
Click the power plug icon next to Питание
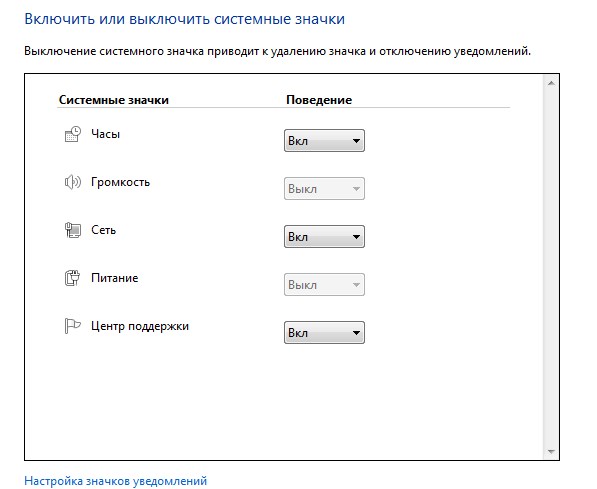(x=73, y=278)
